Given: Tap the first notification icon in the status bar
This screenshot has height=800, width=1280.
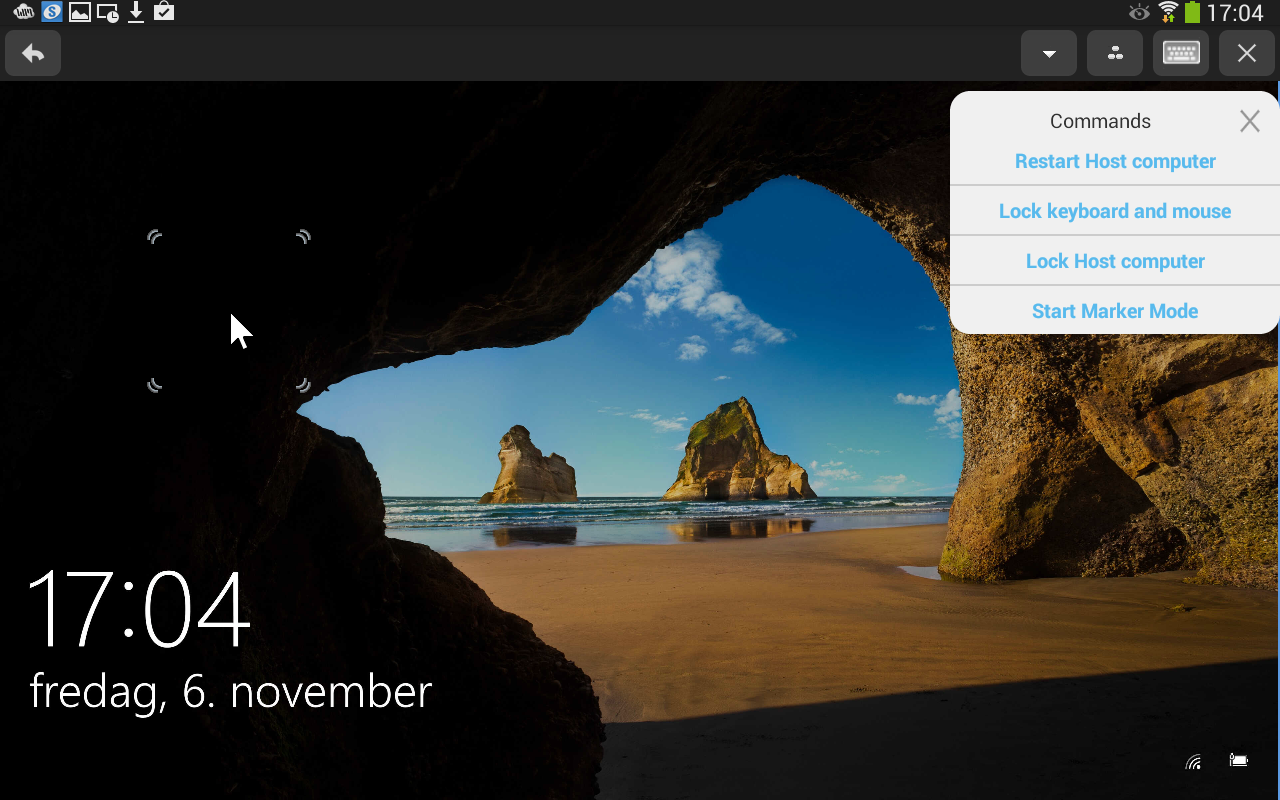Looking at the screenshot, I should [23, 12].
